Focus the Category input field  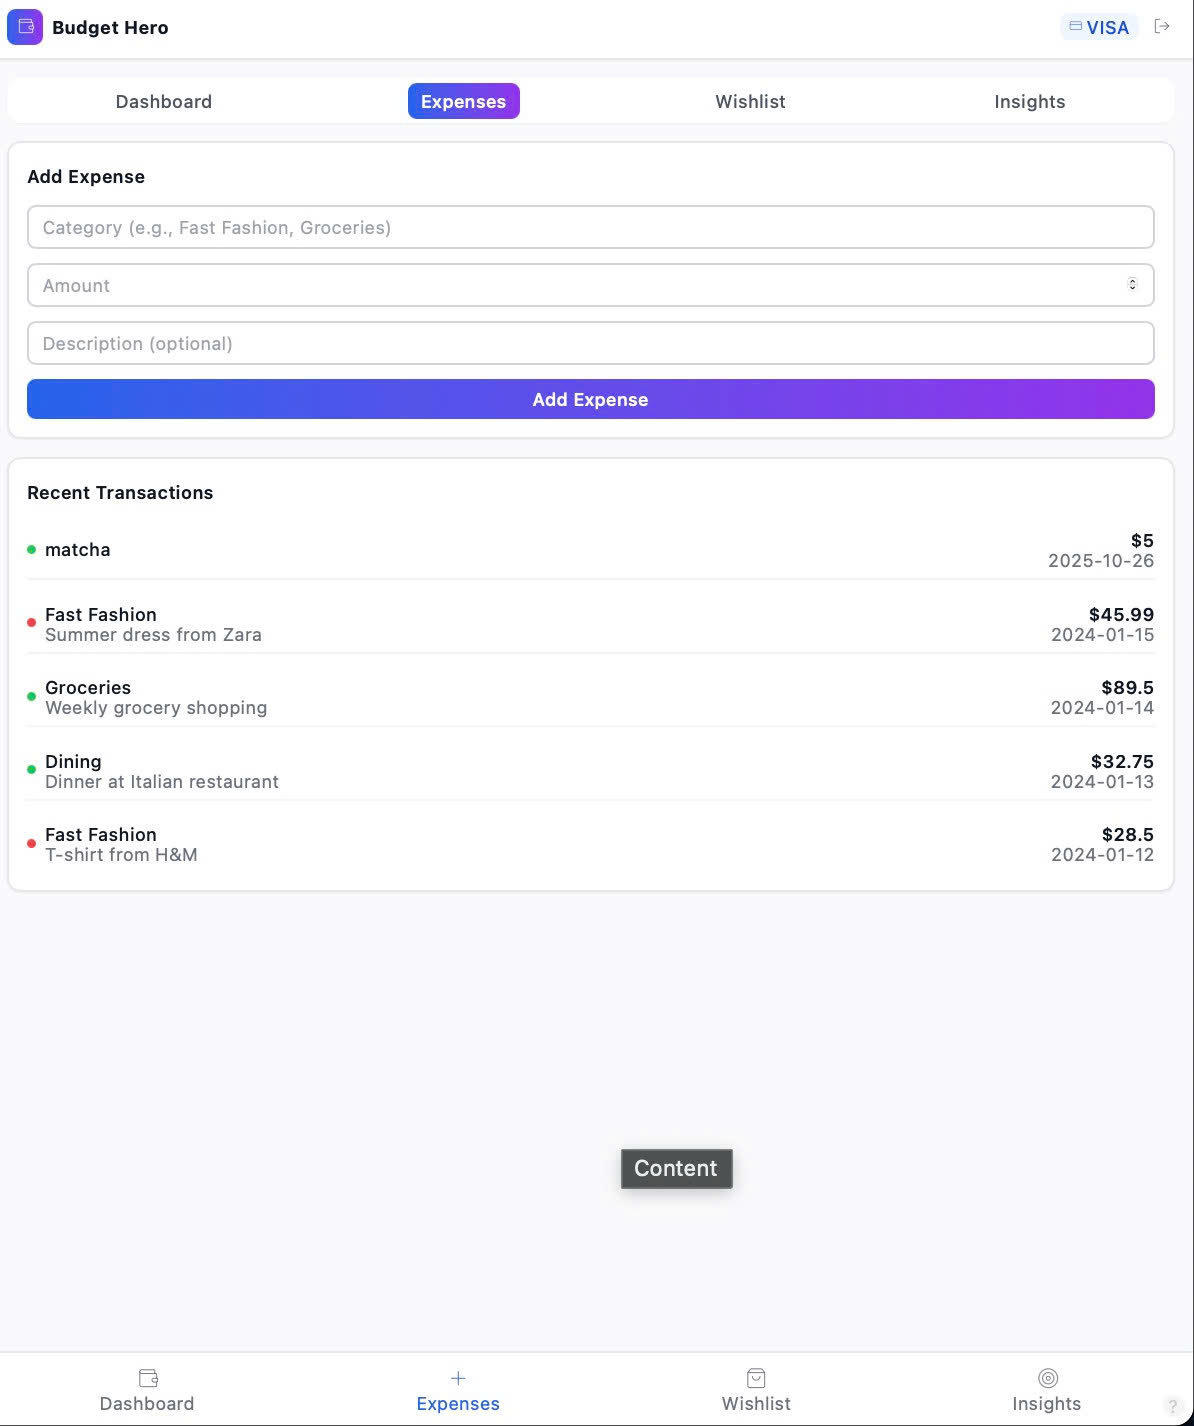point(590,227)
